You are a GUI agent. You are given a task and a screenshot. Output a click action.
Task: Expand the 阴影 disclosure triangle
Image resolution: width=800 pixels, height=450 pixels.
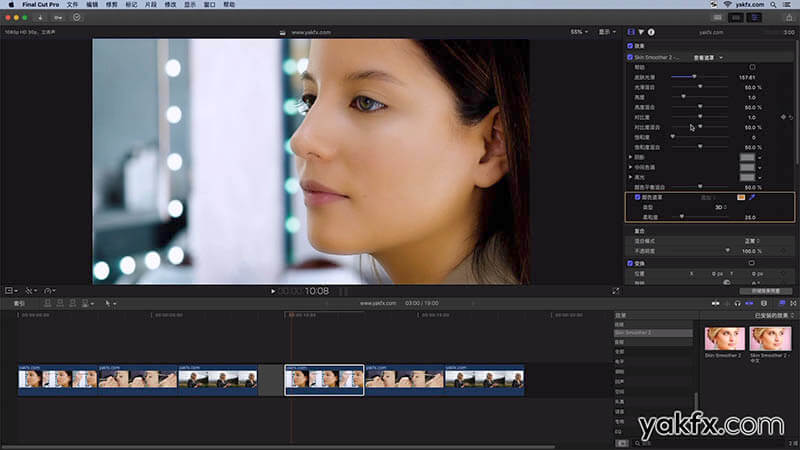click(x=630, y=157)
